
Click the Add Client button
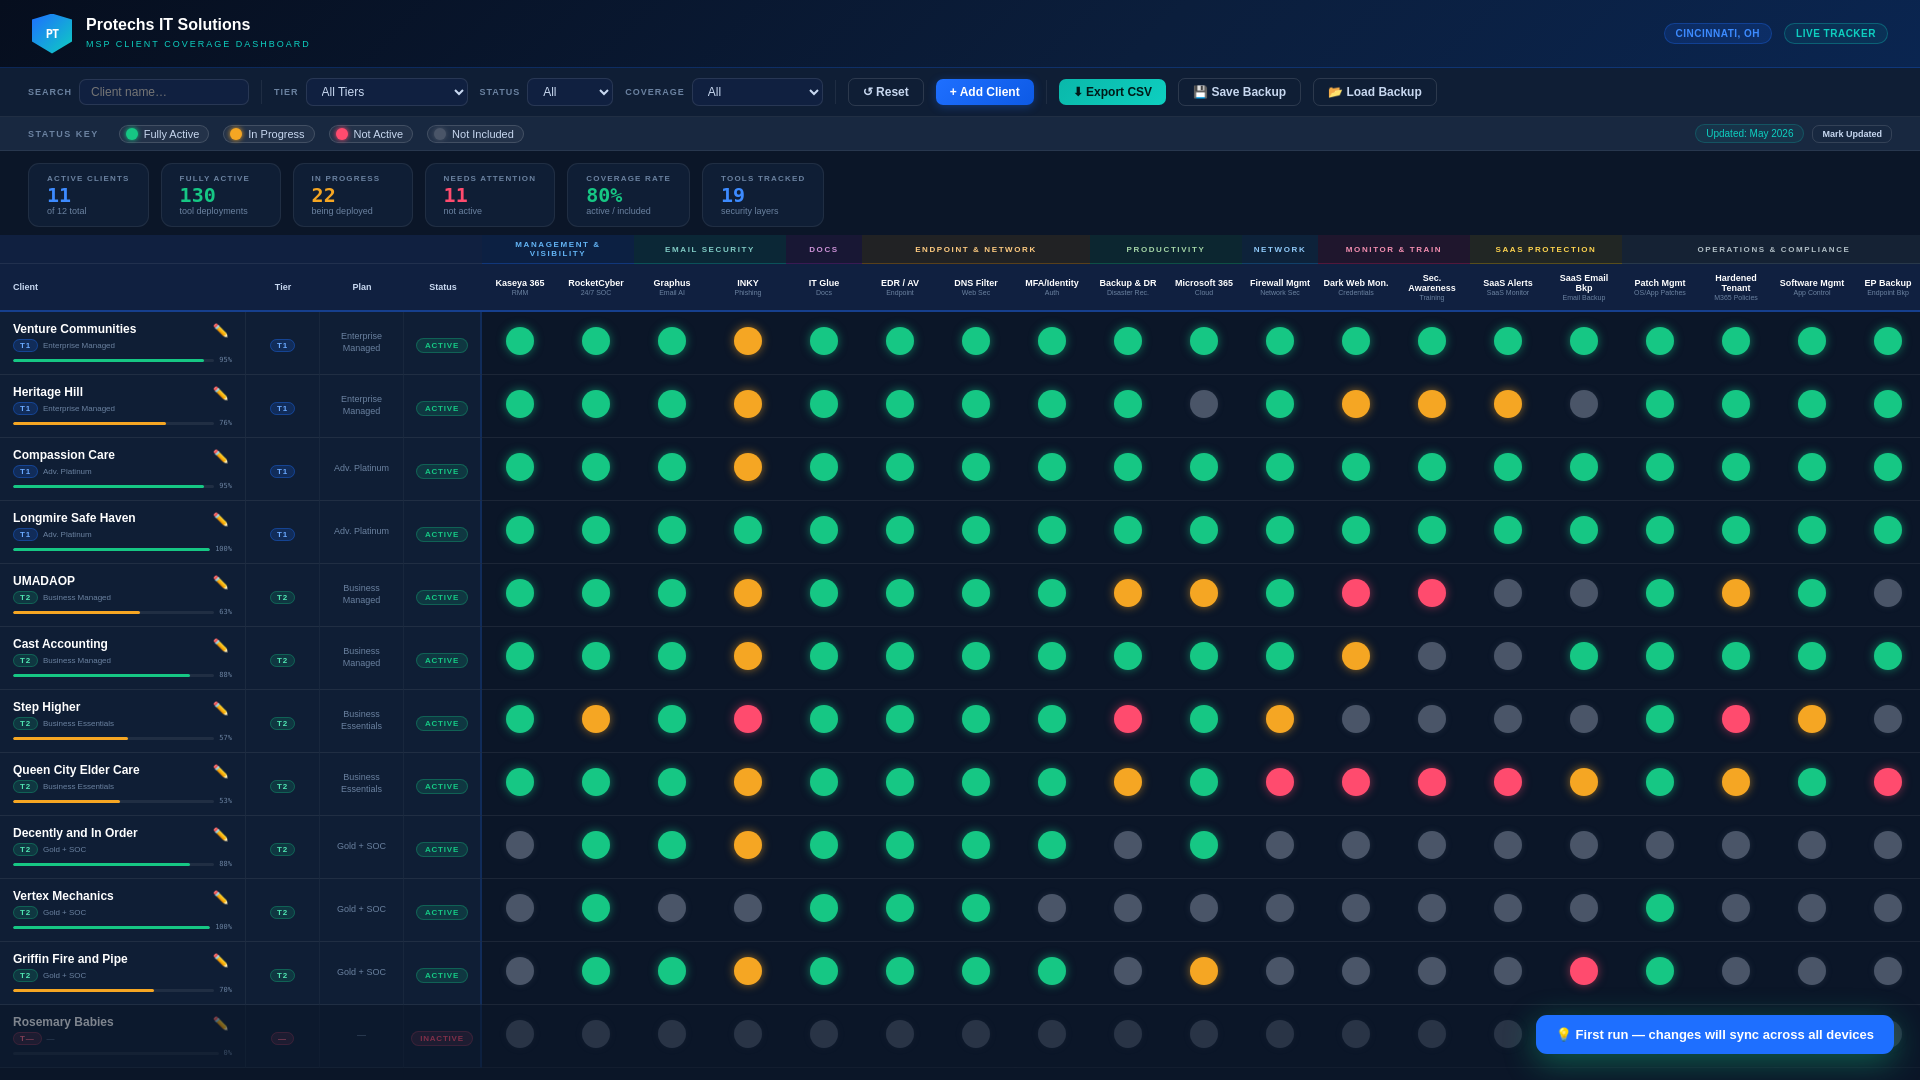click(x=985, y=92)
